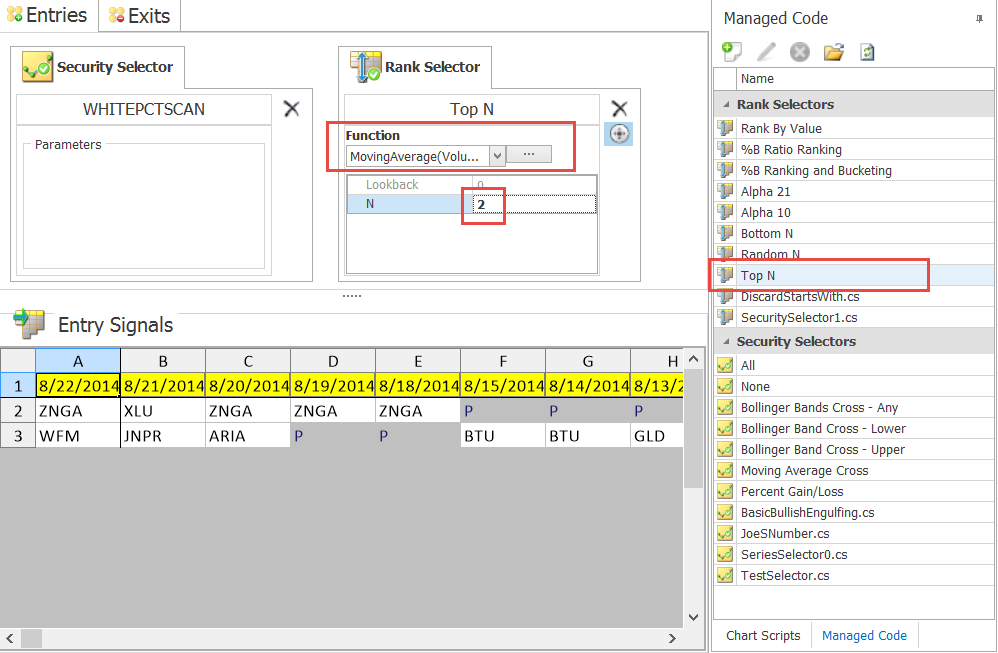The width and height of the screenshot is (998, 653).
Task: Remove the WHITEPCTSCAN security selector
Action: point(292,109)
